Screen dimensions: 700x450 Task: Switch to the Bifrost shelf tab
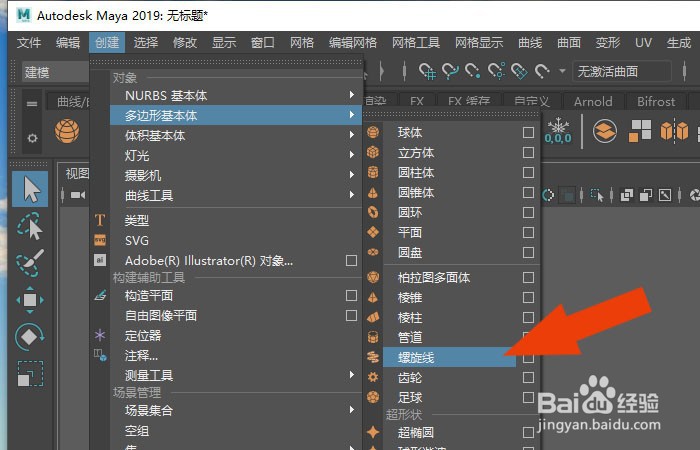pos(656,102)
